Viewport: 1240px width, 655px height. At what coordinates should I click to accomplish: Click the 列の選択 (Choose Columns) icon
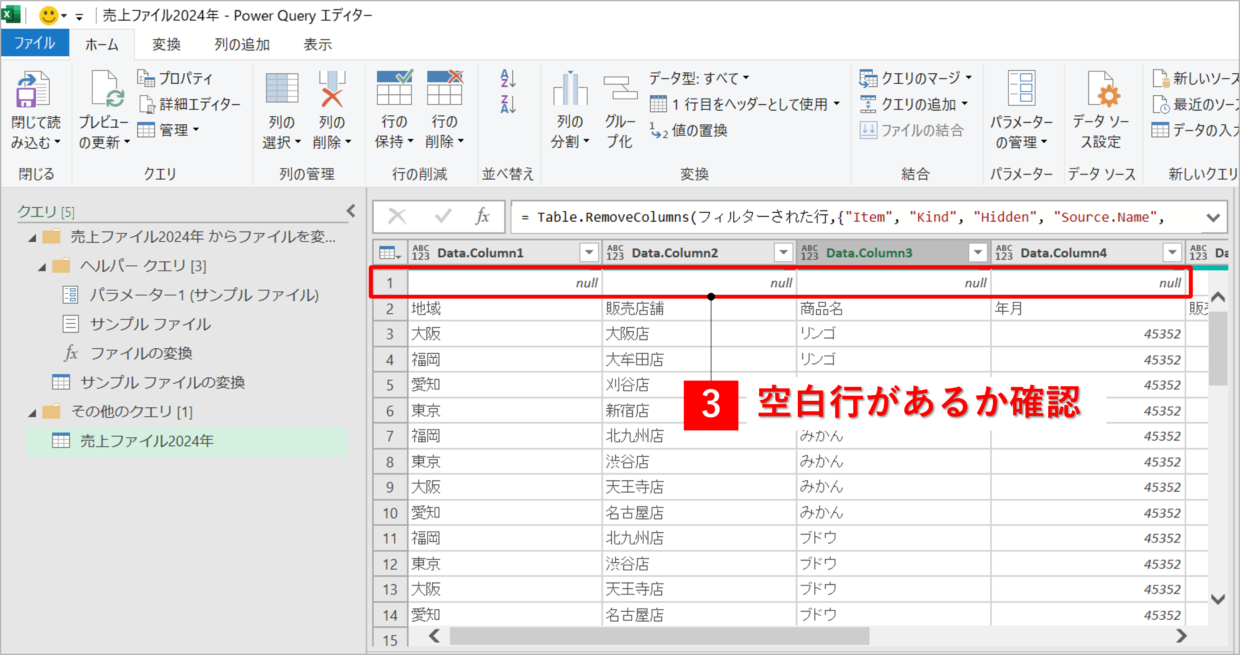point(282,88)
